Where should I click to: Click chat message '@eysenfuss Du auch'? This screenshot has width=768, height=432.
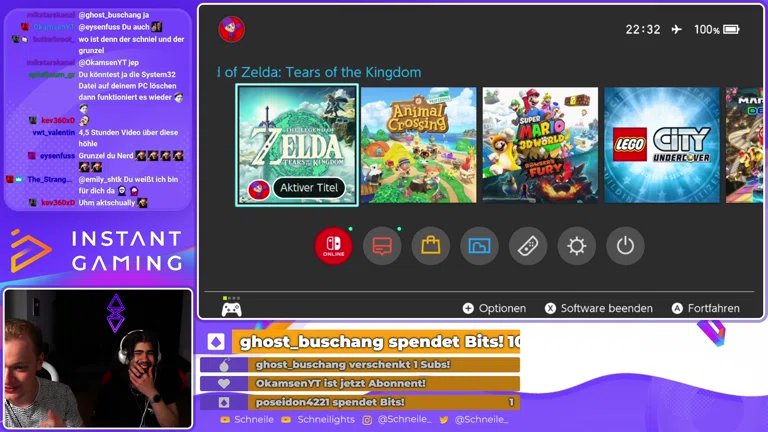114,27
